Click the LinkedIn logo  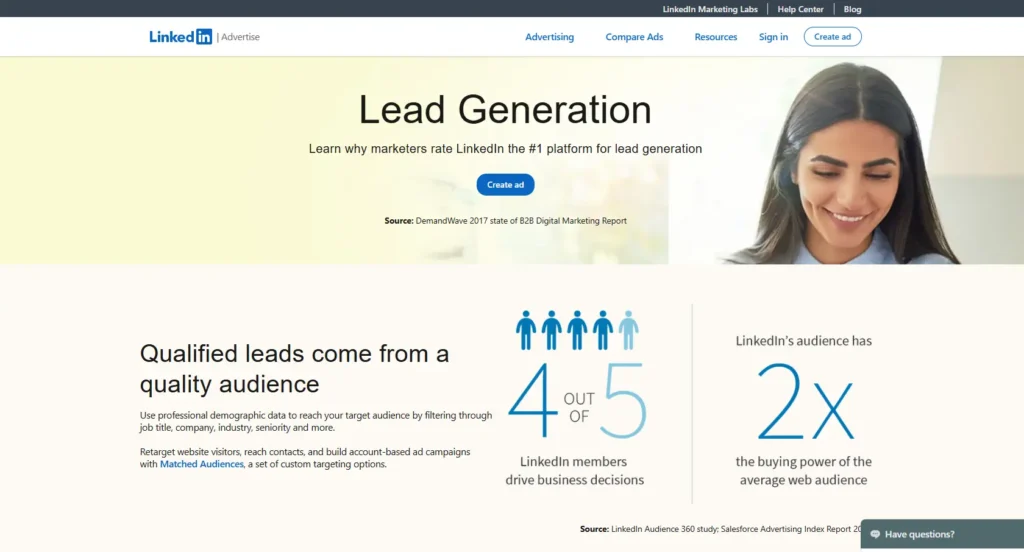[x=180, y=37]
